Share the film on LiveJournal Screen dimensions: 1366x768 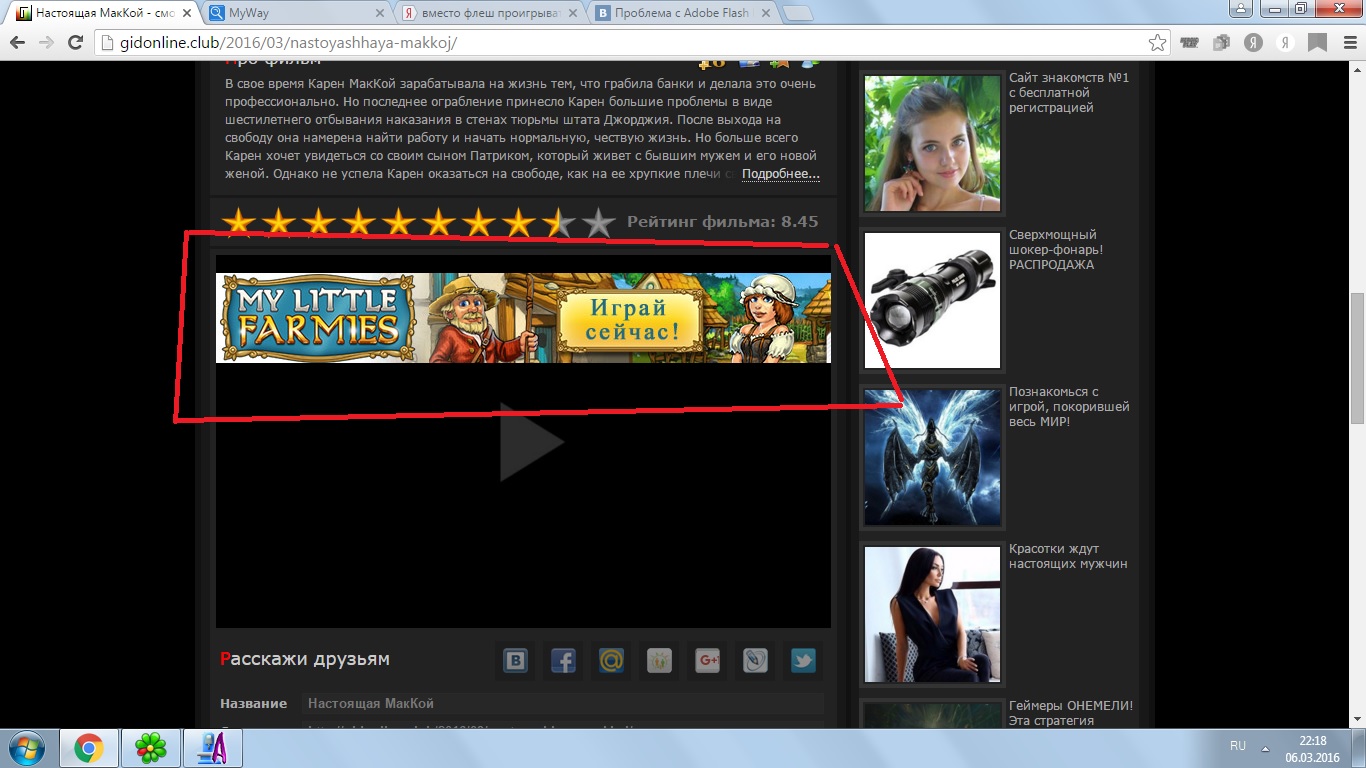pos(755,660)
